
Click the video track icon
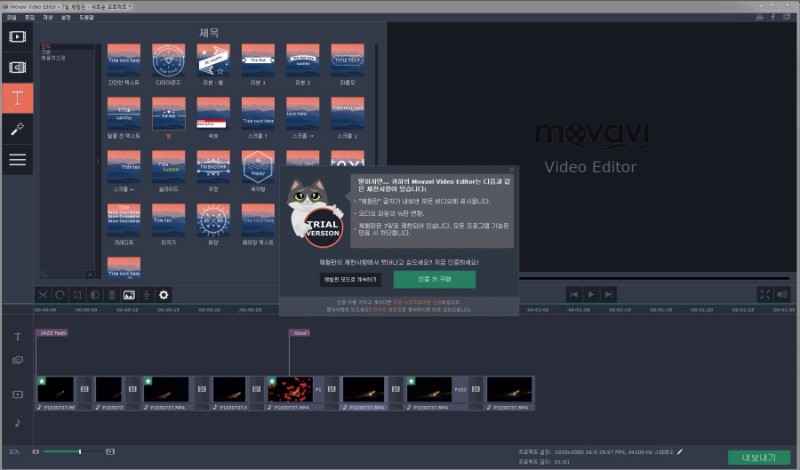[x=18, y=394]
